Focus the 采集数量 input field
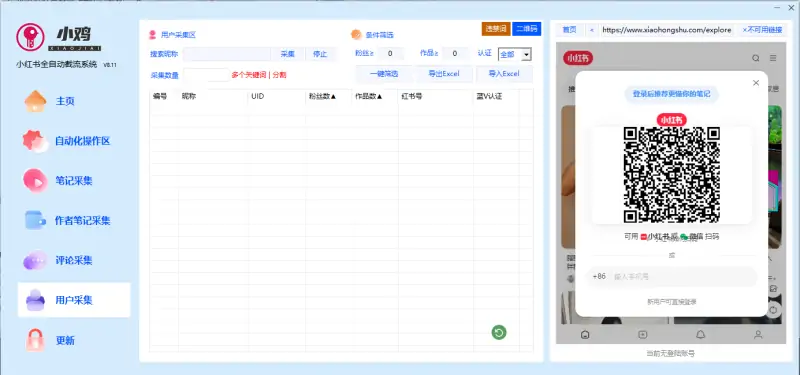The height and width of the screenshot is (375, 800). click(x=206, y=74)
